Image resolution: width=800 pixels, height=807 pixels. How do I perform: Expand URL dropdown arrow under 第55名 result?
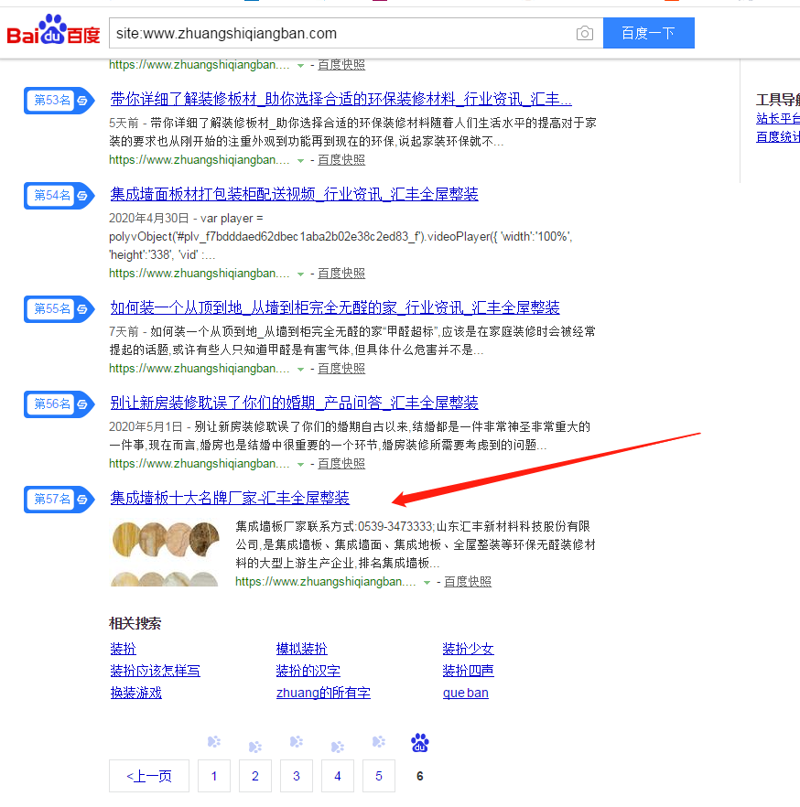point(301,369)
